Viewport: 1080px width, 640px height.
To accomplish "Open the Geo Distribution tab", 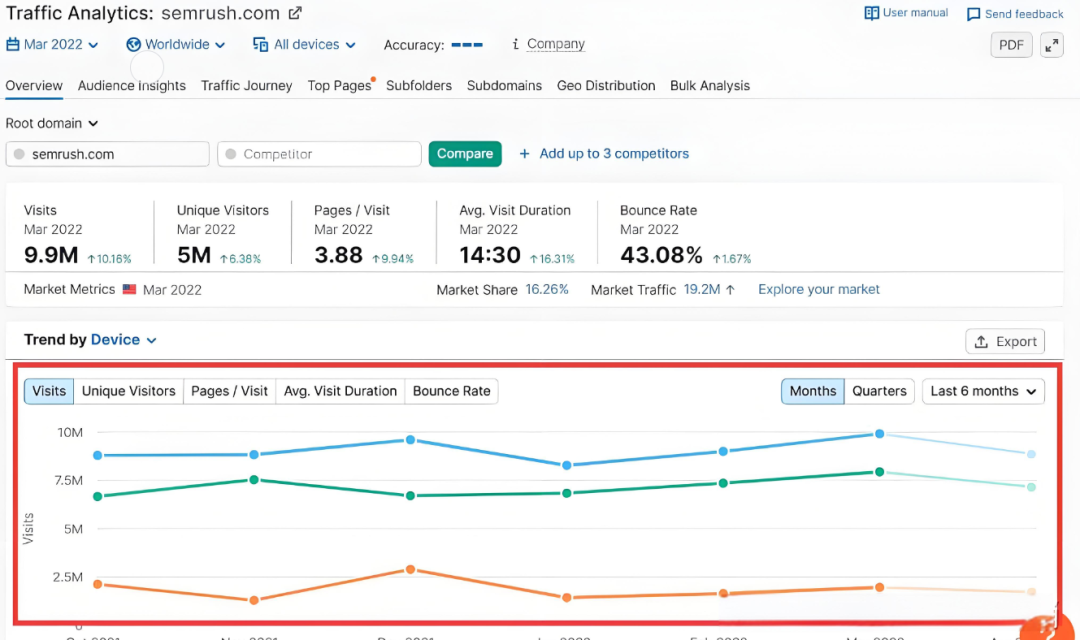I will point(606,86).
